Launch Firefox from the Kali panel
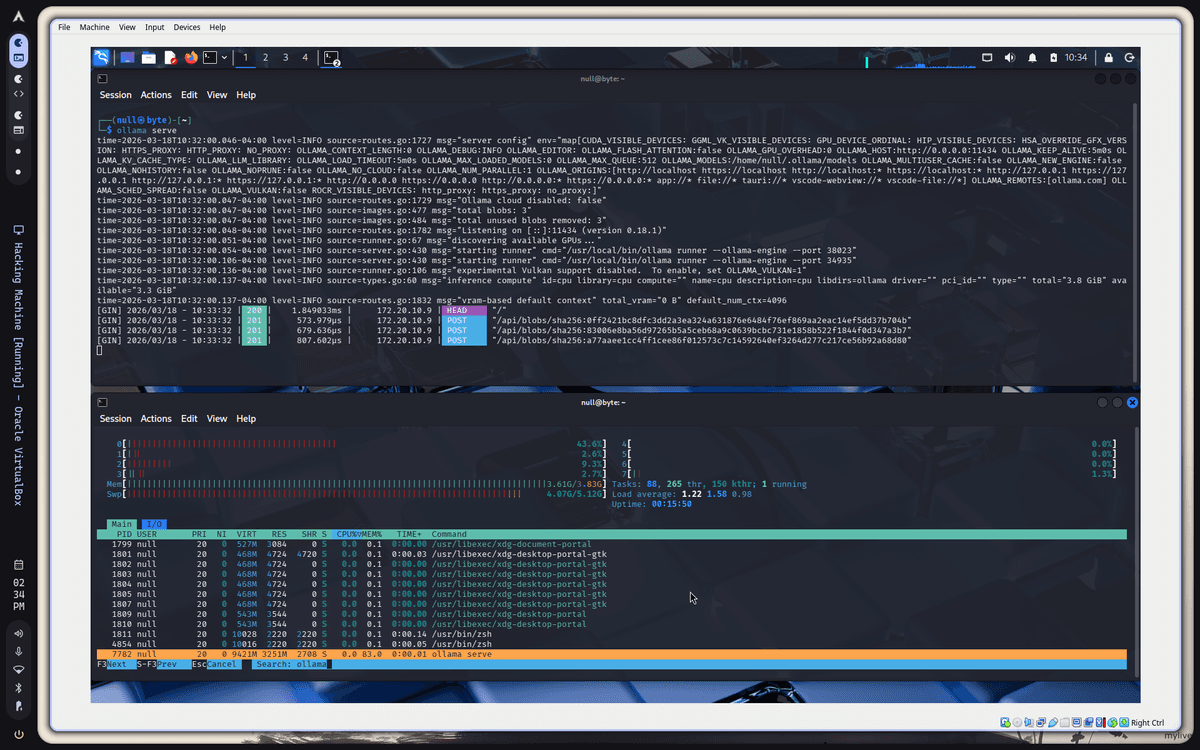 pyautogui.click(x=191, y=58)
